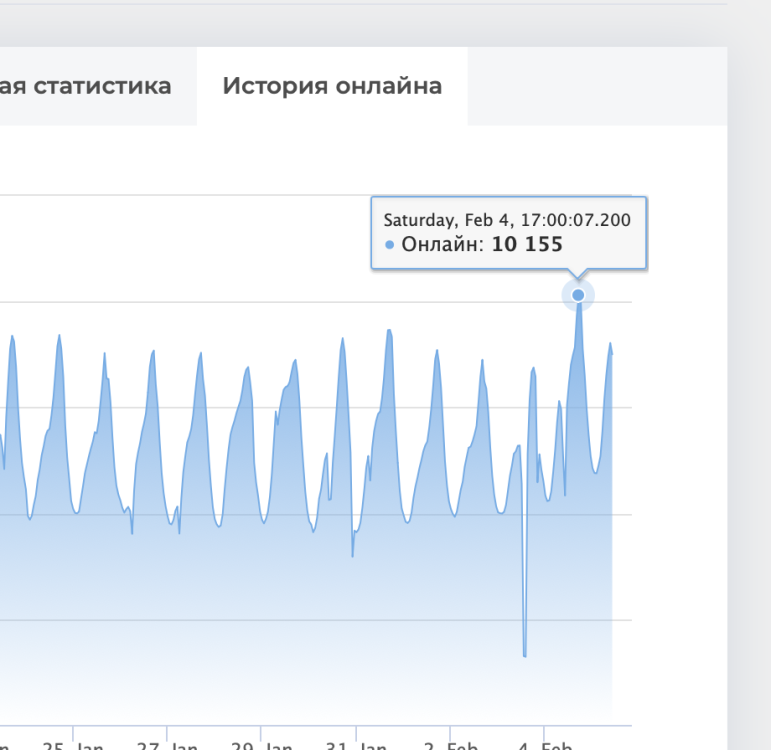Click the last peak at the chart's right edge
This screenshot has width=771, height=750.
610,344
